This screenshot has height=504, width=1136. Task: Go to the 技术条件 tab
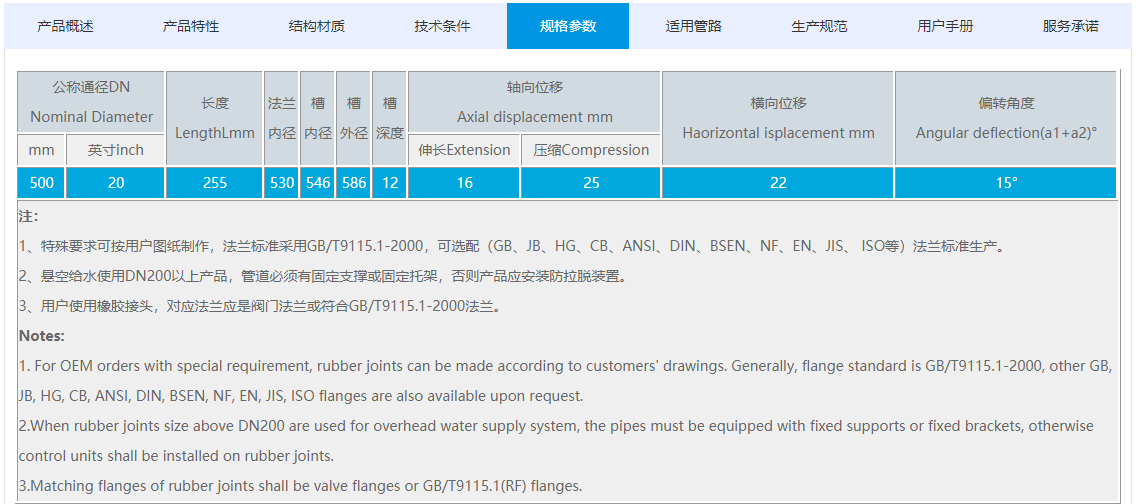pos(442,26)
